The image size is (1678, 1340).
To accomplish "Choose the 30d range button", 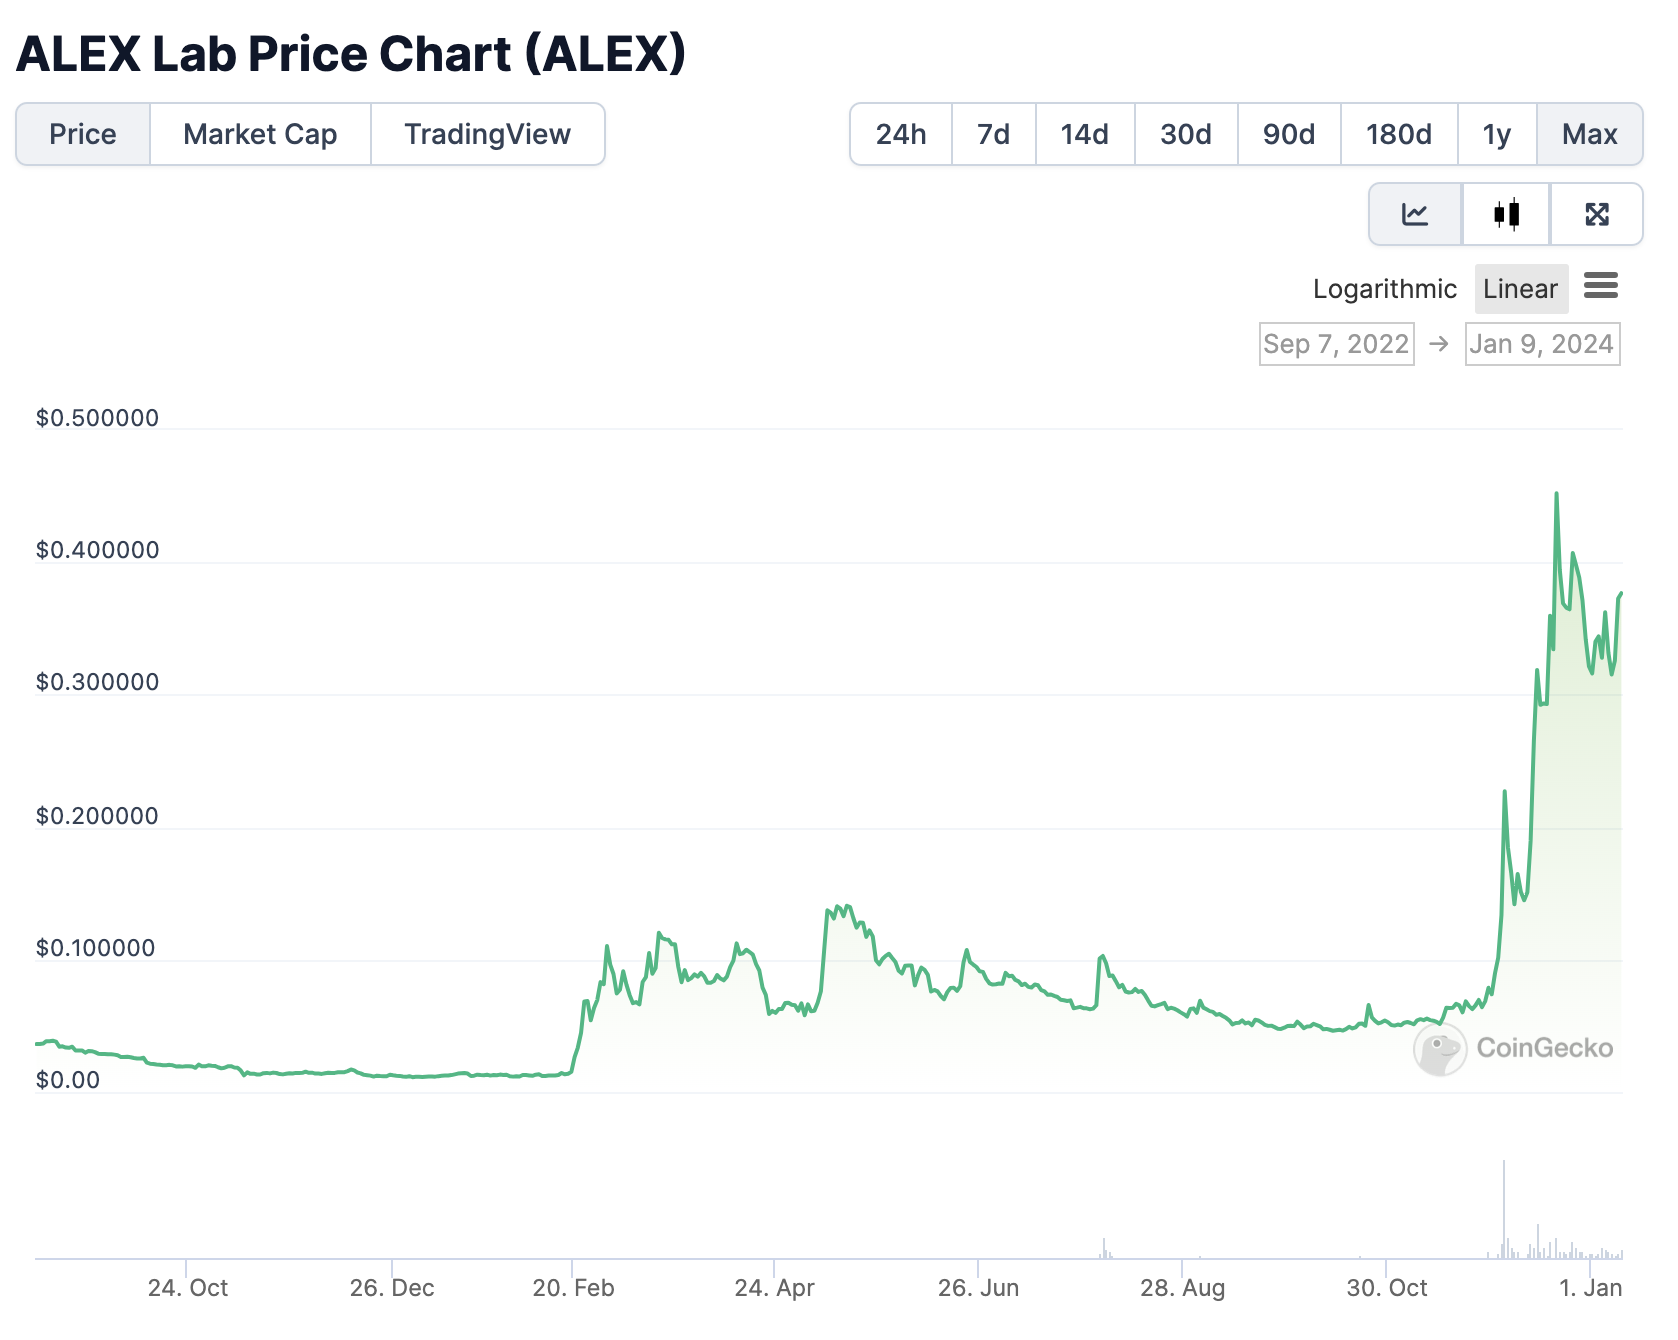I will point(1186,134).
